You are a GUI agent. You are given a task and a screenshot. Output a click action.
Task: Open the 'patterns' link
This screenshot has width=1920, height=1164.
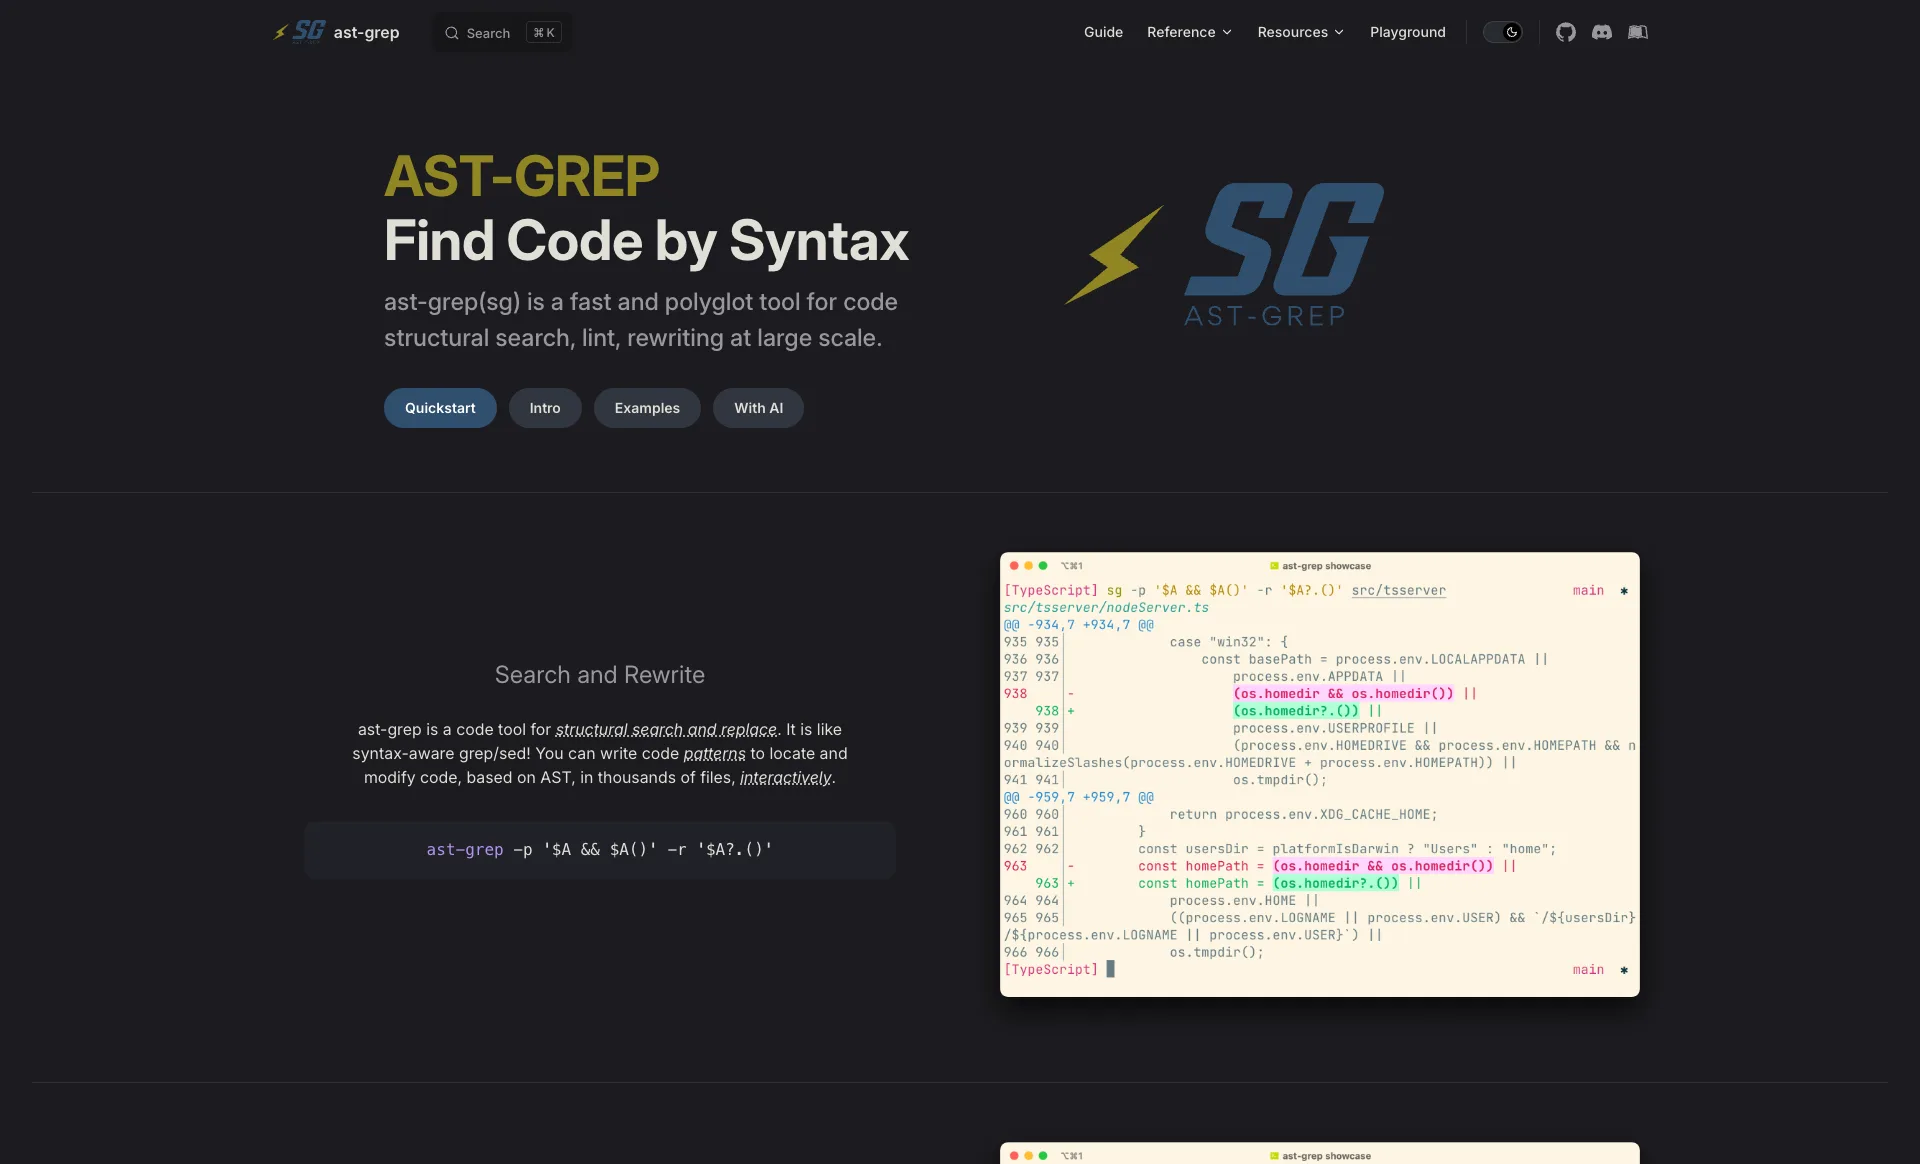[x=714, y=753]
